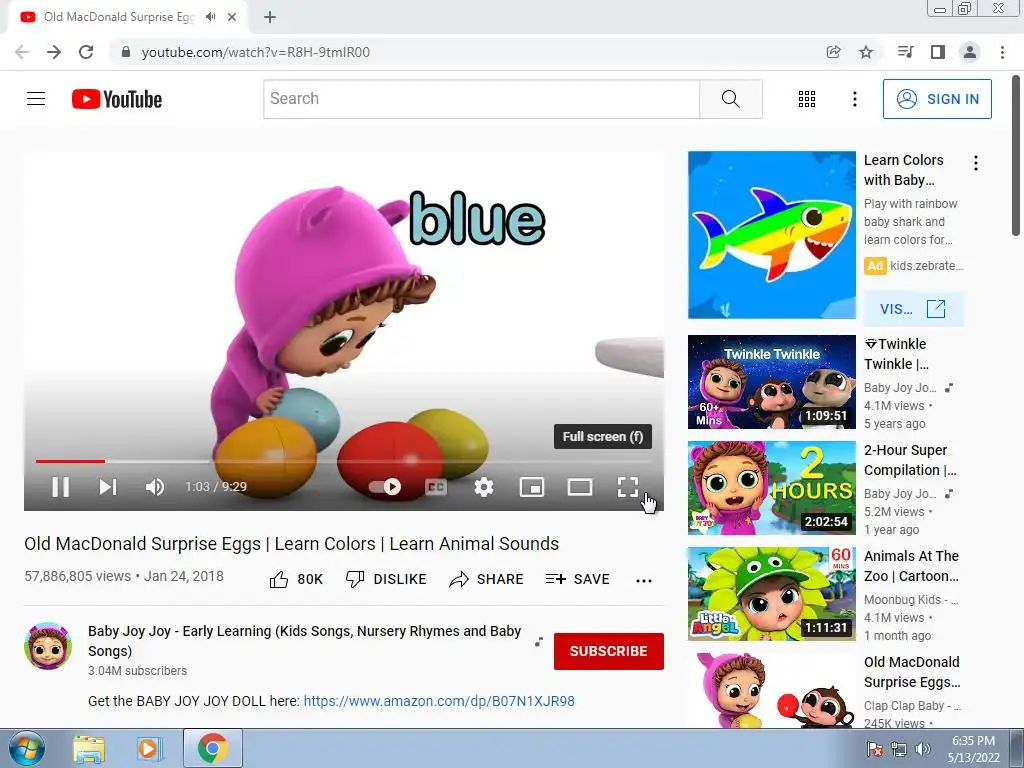Go to YouTube home via logo
Image resolution: width=1024 pixels, height=768 pixels.
pos(117,99)
